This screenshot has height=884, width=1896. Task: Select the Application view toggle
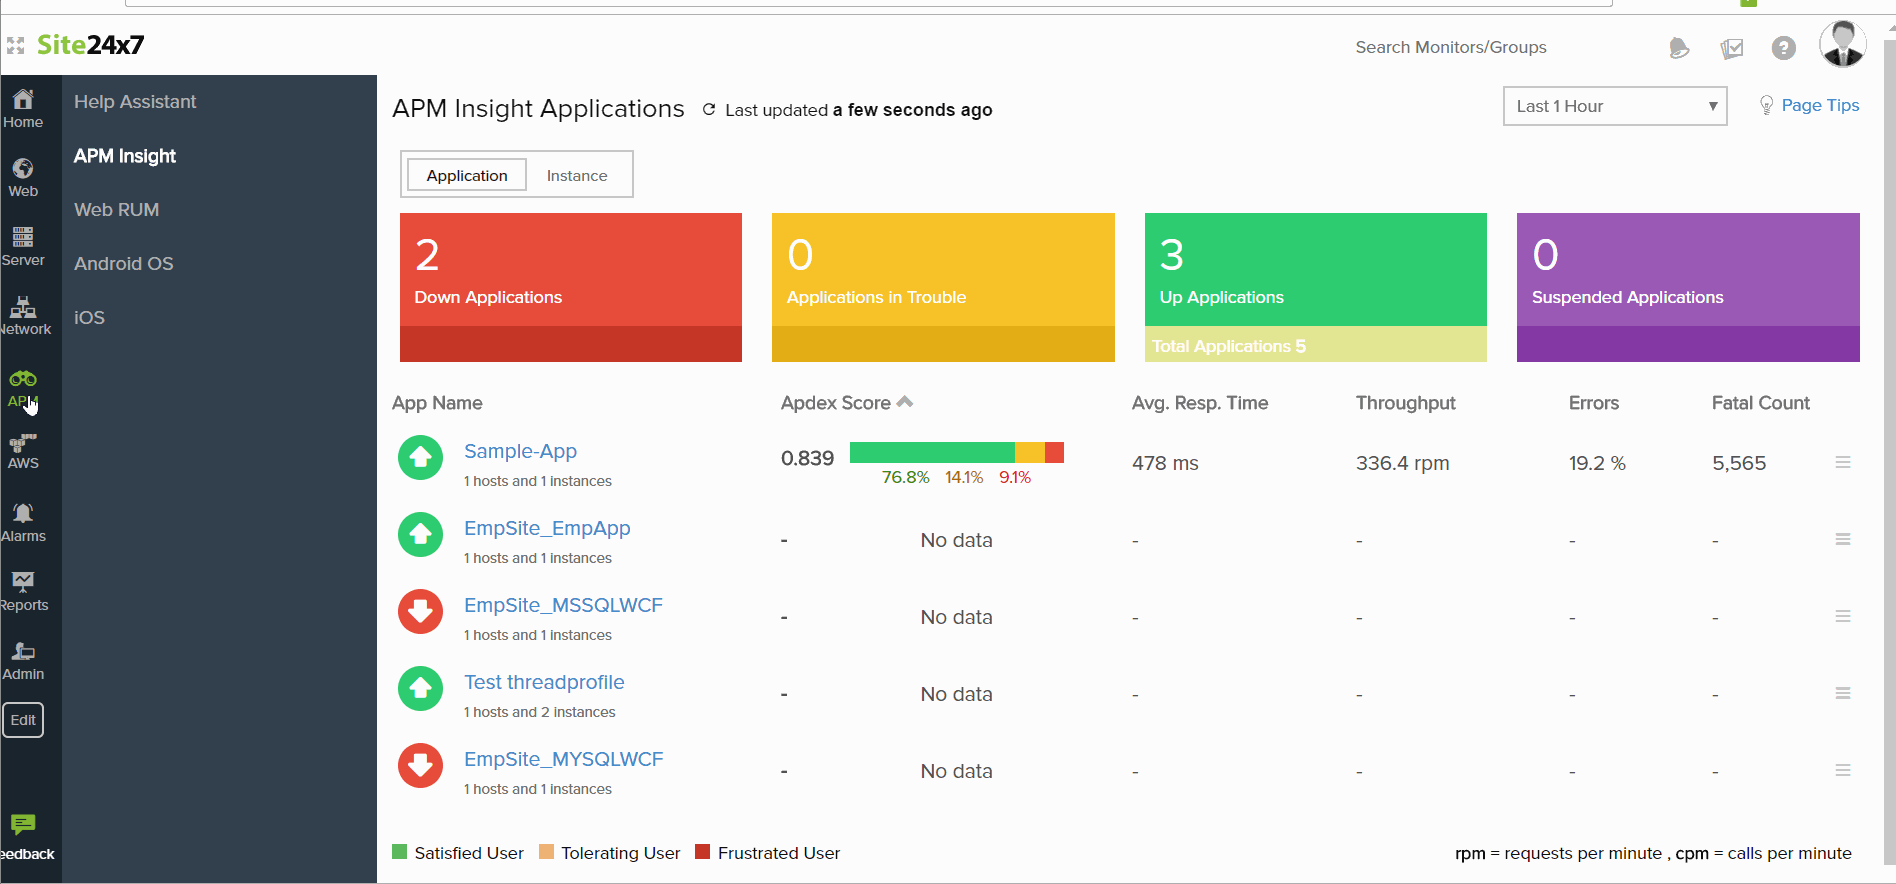click(x=467, y=176)
